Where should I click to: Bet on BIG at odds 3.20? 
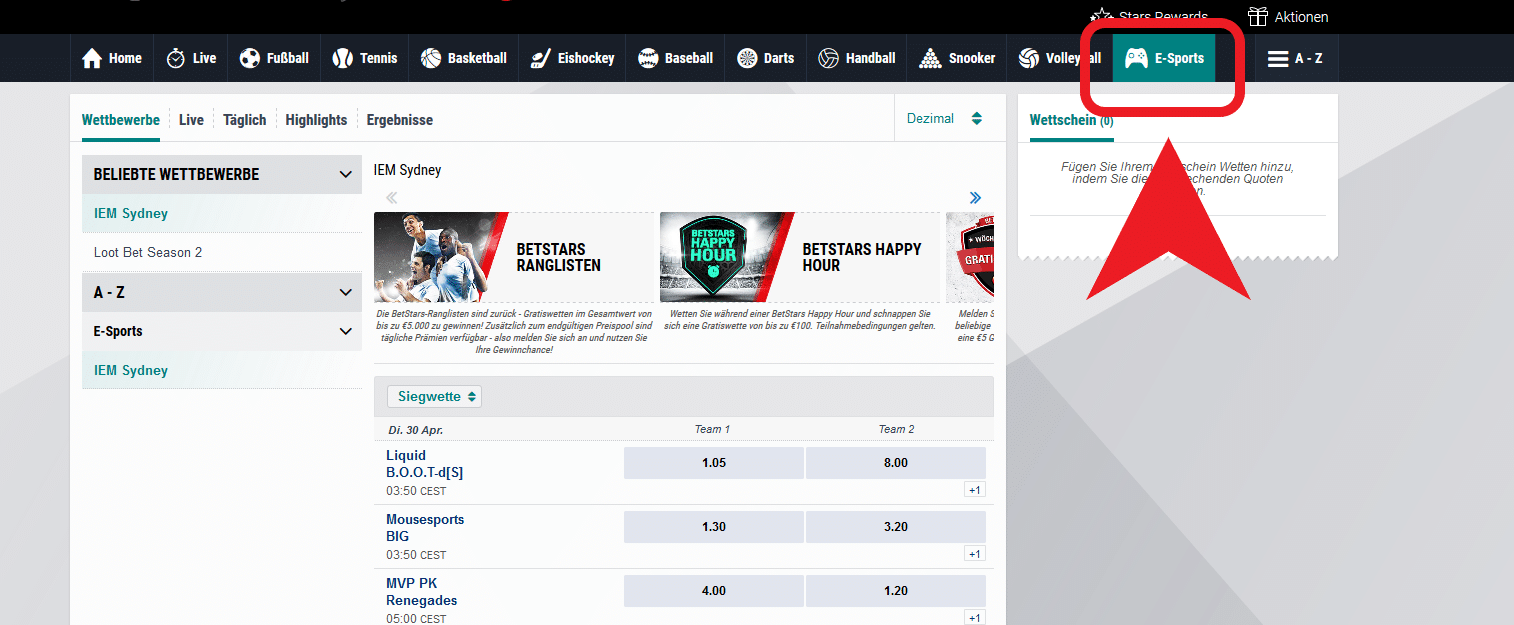pos(896,527)
